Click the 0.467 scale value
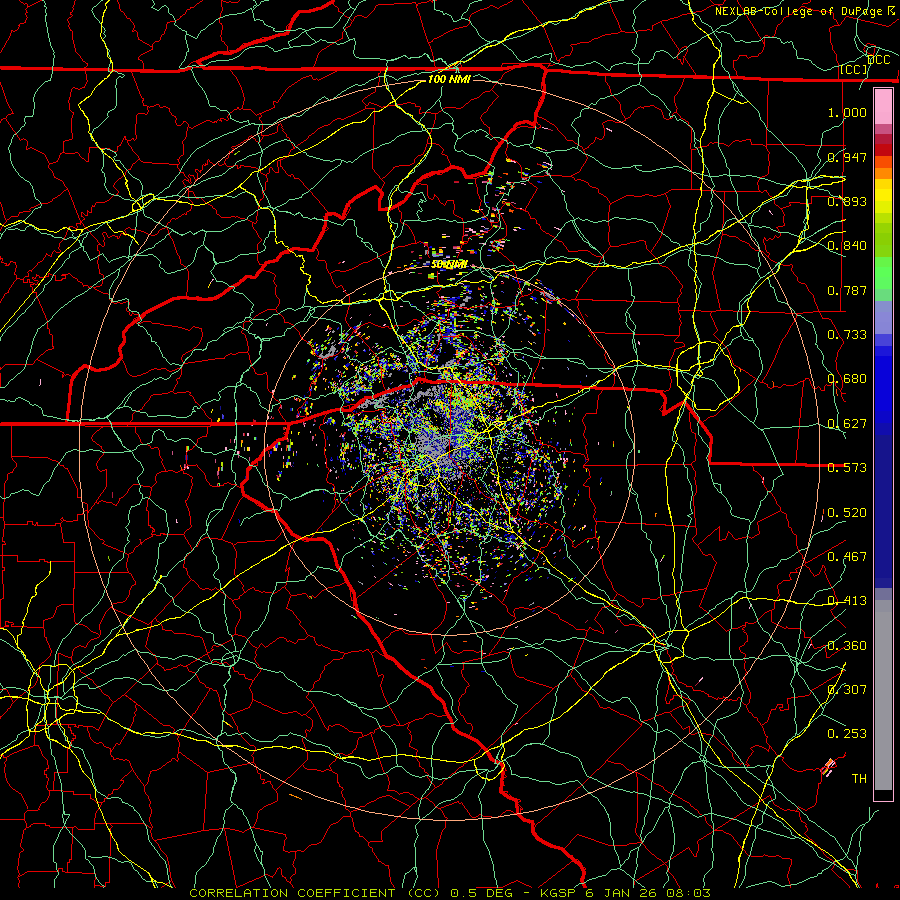 (x=847, y=557)
